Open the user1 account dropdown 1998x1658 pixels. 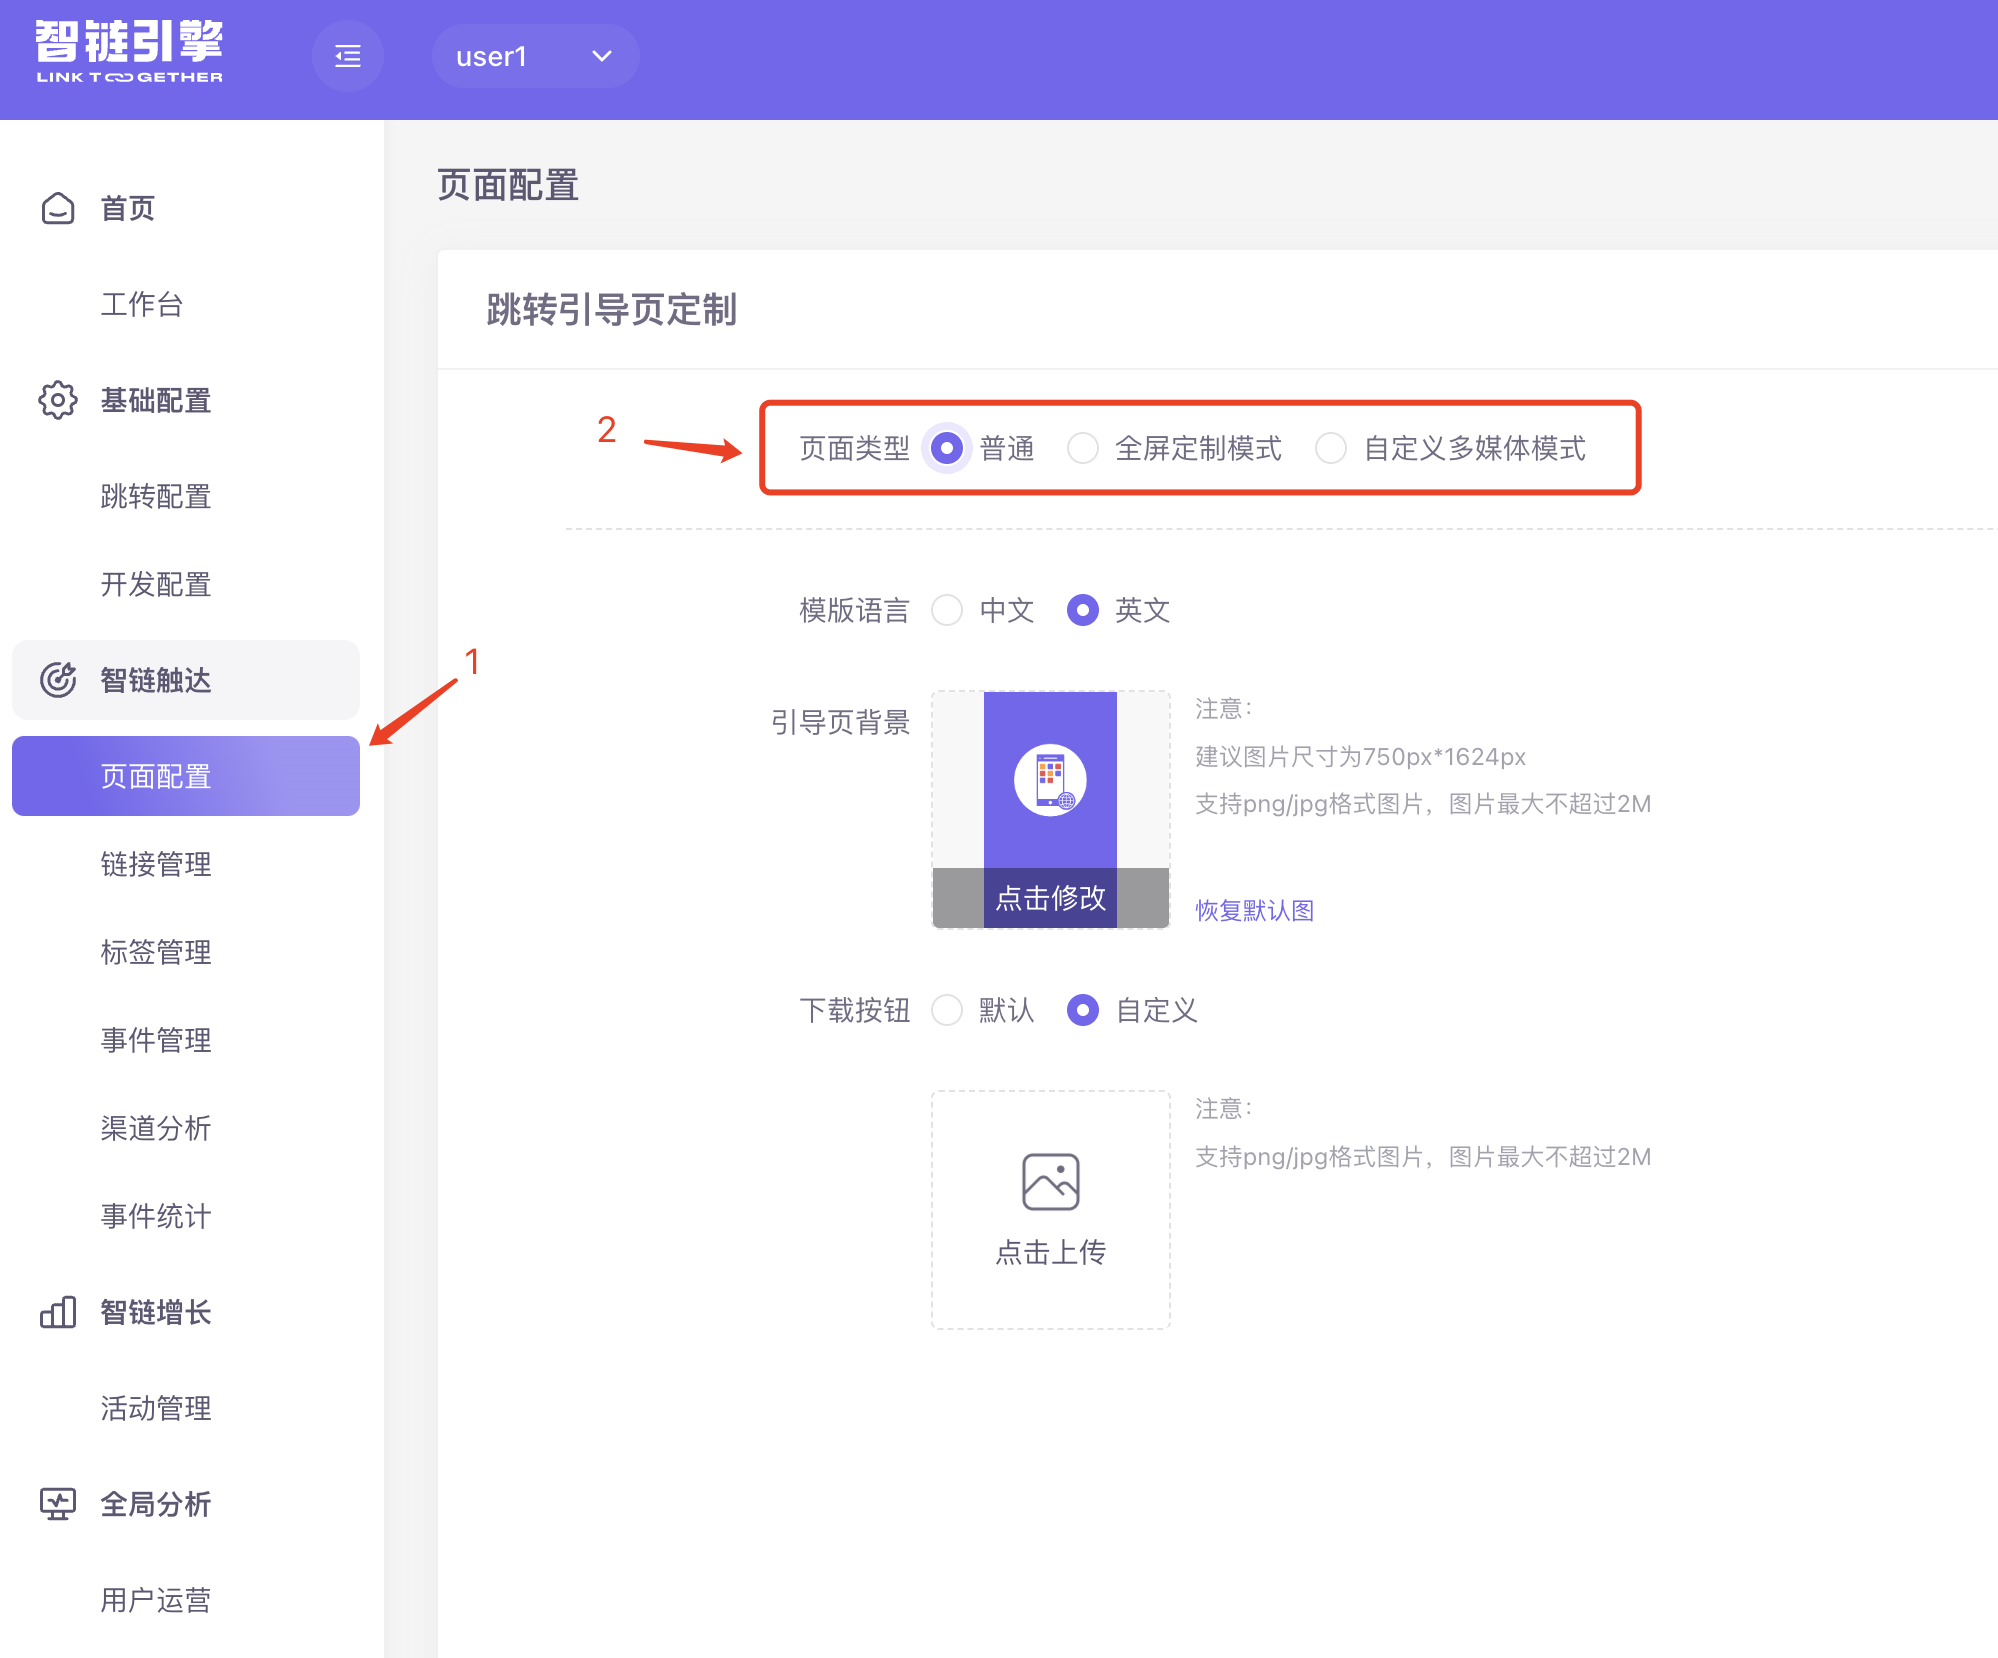pyautogui.click(x=534, y=56)
